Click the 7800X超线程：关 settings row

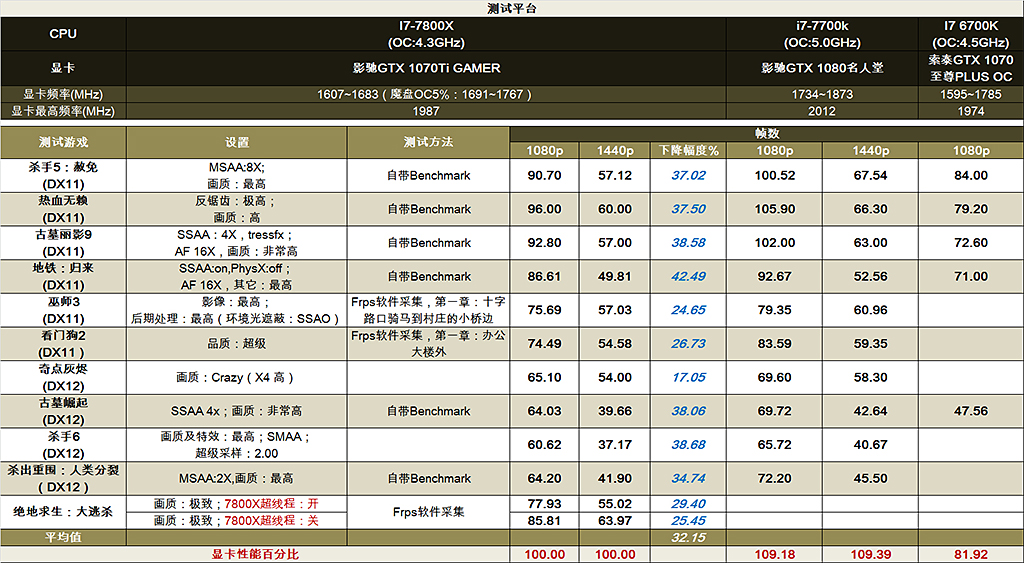point(236,521)
